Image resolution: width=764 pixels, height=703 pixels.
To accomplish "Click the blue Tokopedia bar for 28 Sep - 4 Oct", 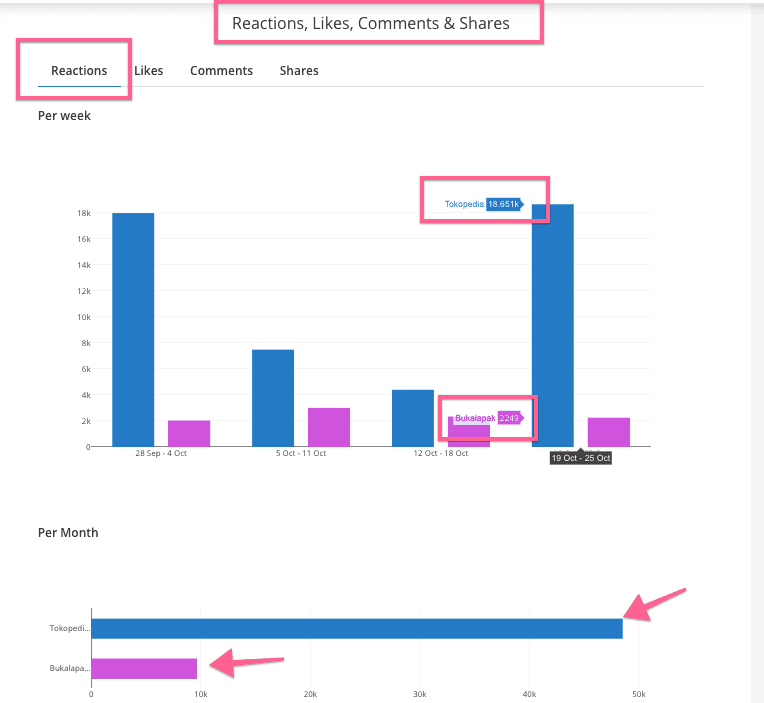I will (x=133, y=329).
